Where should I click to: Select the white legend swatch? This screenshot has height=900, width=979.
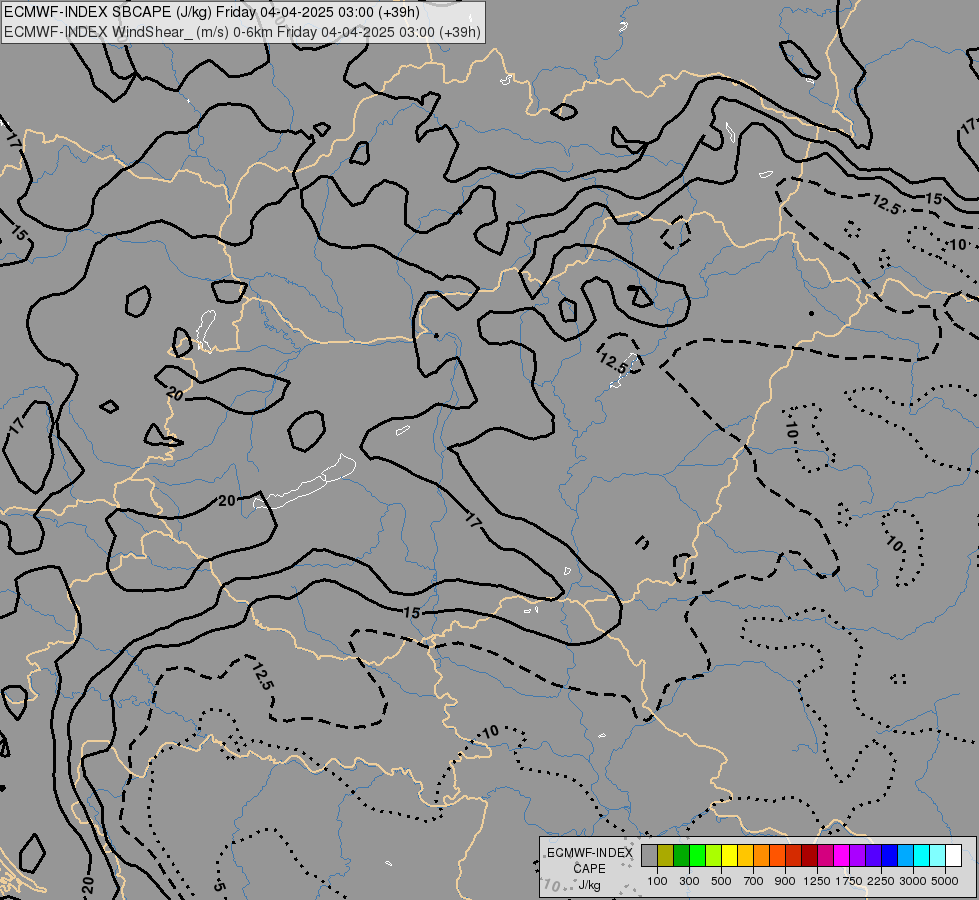click(953, 856)
